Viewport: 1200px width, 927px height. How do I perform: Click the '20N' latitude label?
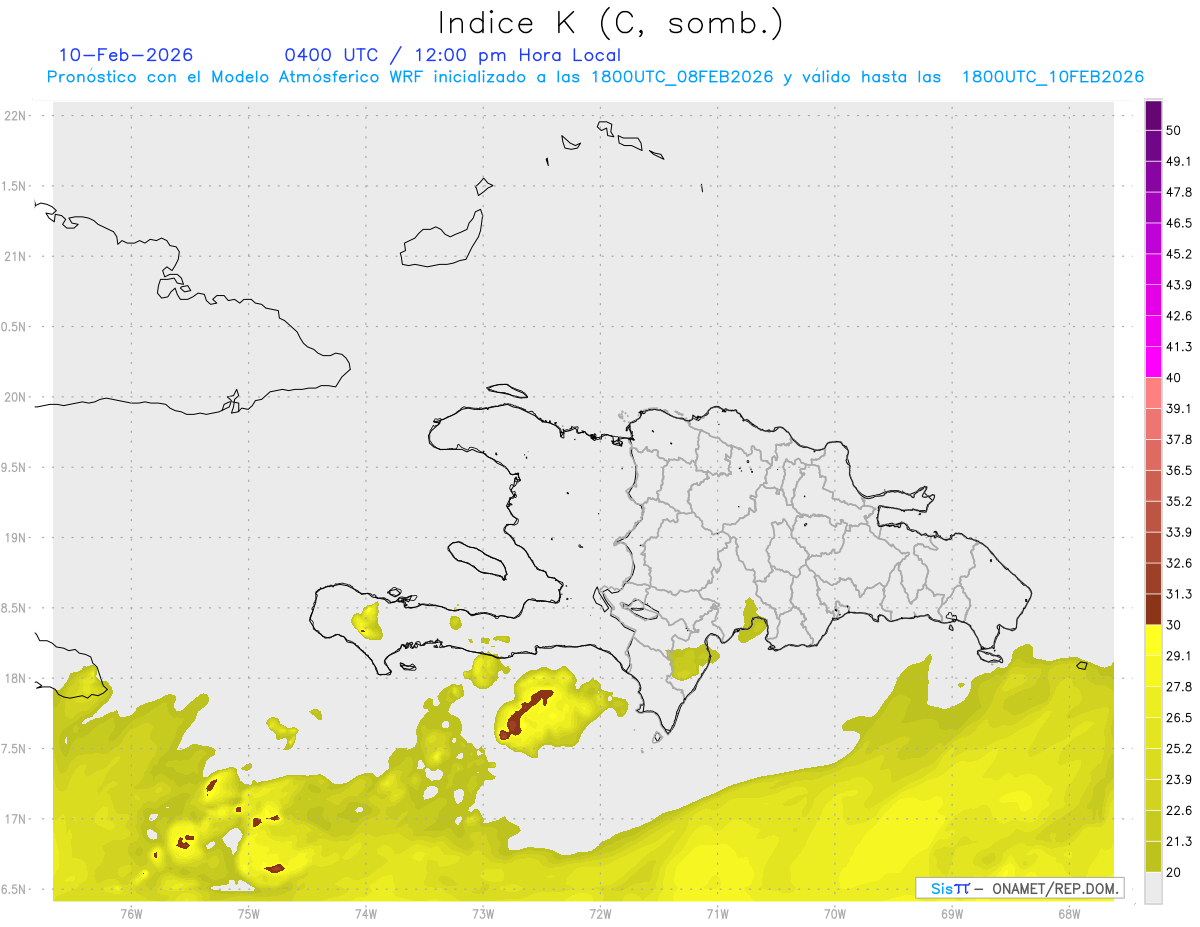15,397
